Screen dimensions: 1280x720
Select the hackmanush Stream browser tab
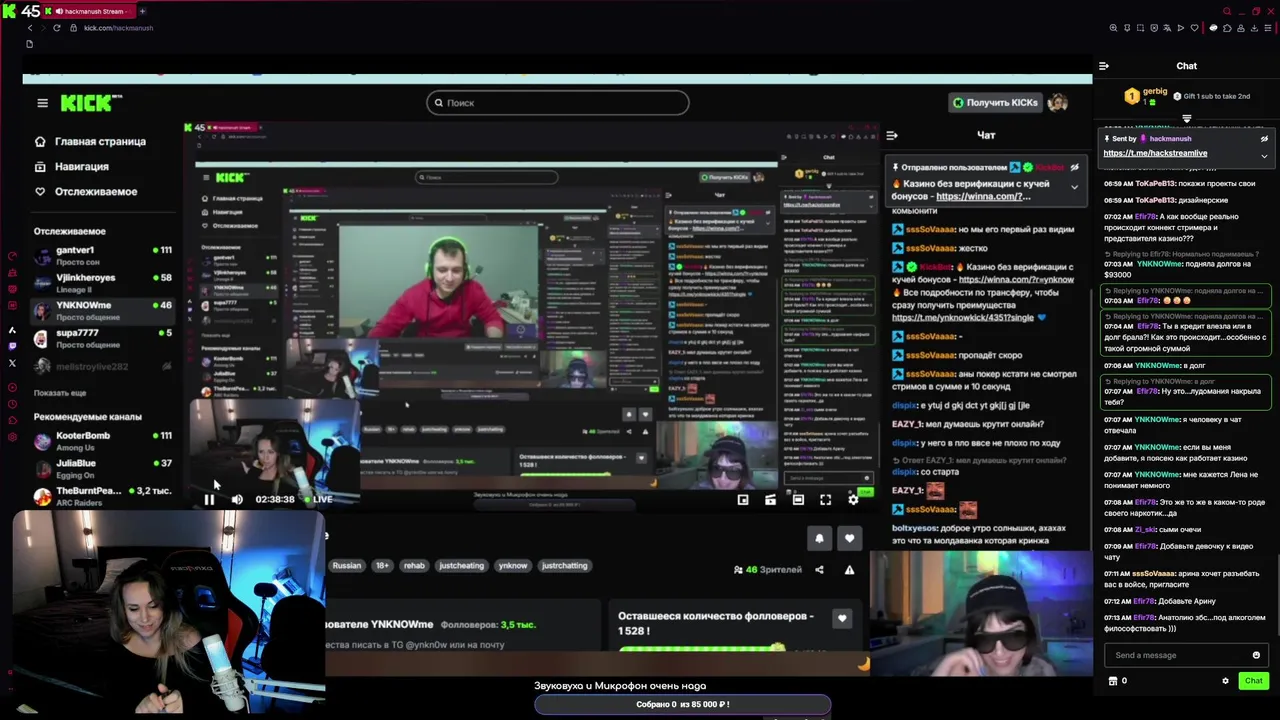click(90, 11)
